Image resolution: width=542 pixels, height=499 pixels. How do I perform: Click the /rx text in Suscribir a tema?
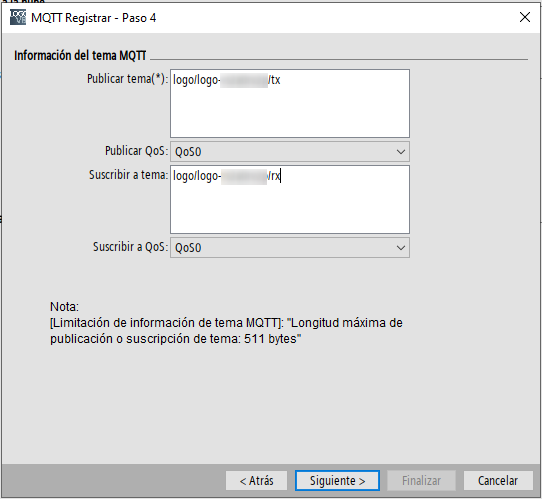coord(274,176)
